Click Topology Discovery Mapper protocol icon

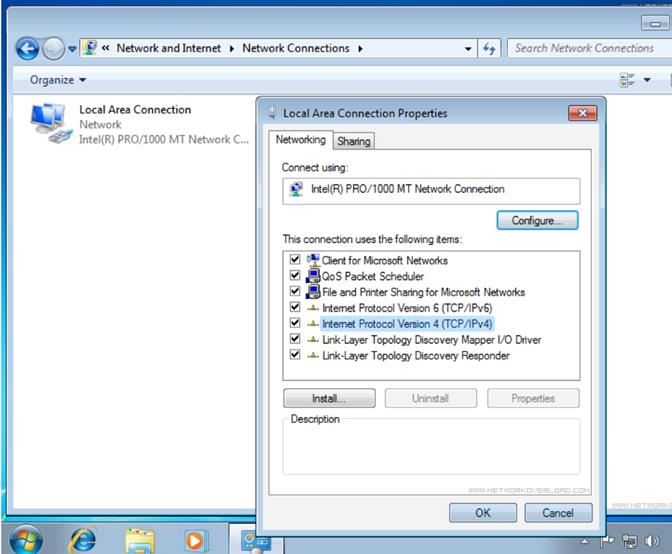[313, 340]
